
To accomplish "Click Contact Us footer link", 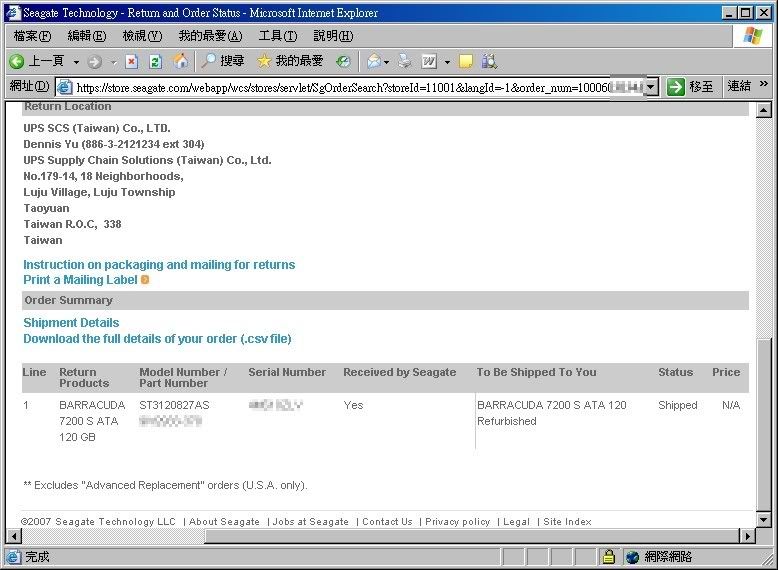I will tap(388, 521).
